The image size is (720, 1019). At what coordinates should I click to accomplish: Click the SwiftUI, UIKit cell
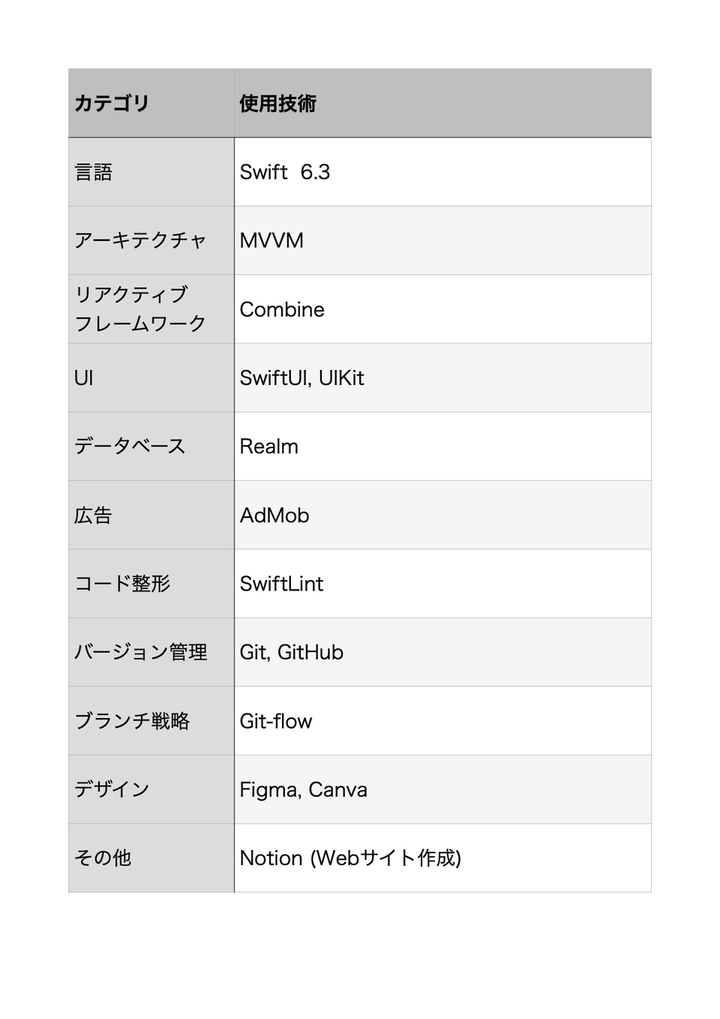442,378
